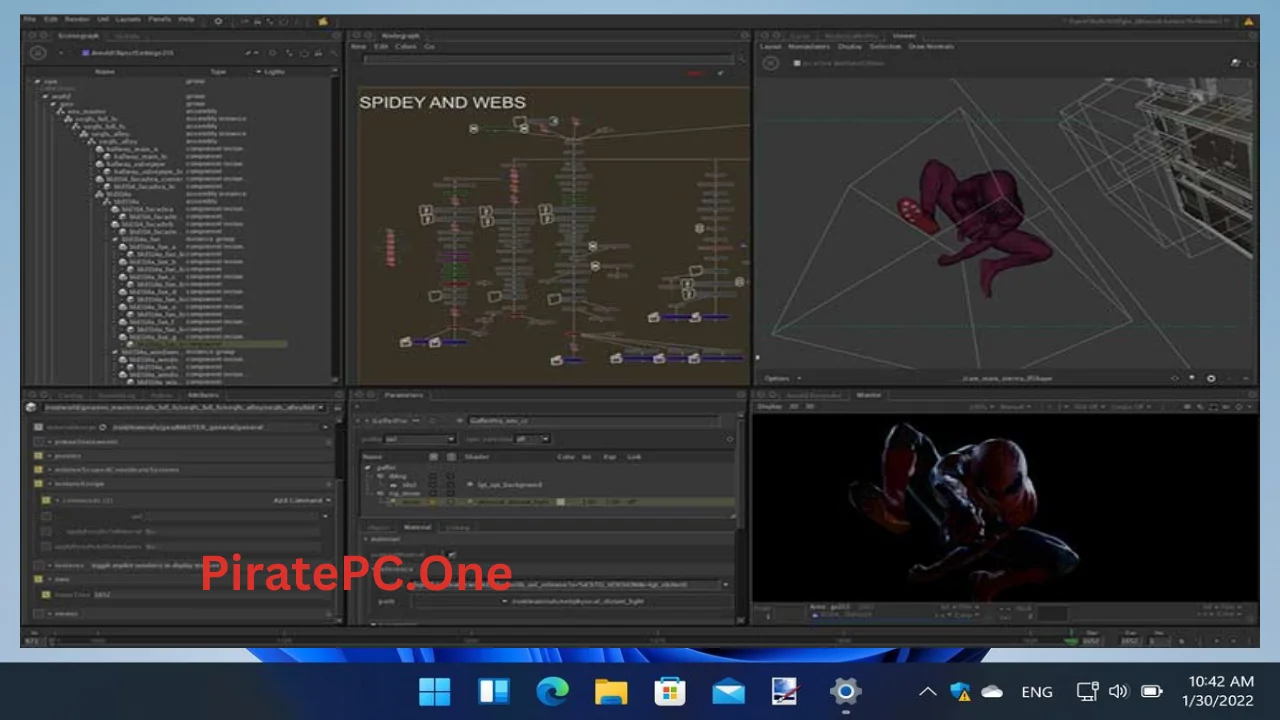
Task: Open the Manipulators menu in Viewer
Action: click(x=808, y=46)
